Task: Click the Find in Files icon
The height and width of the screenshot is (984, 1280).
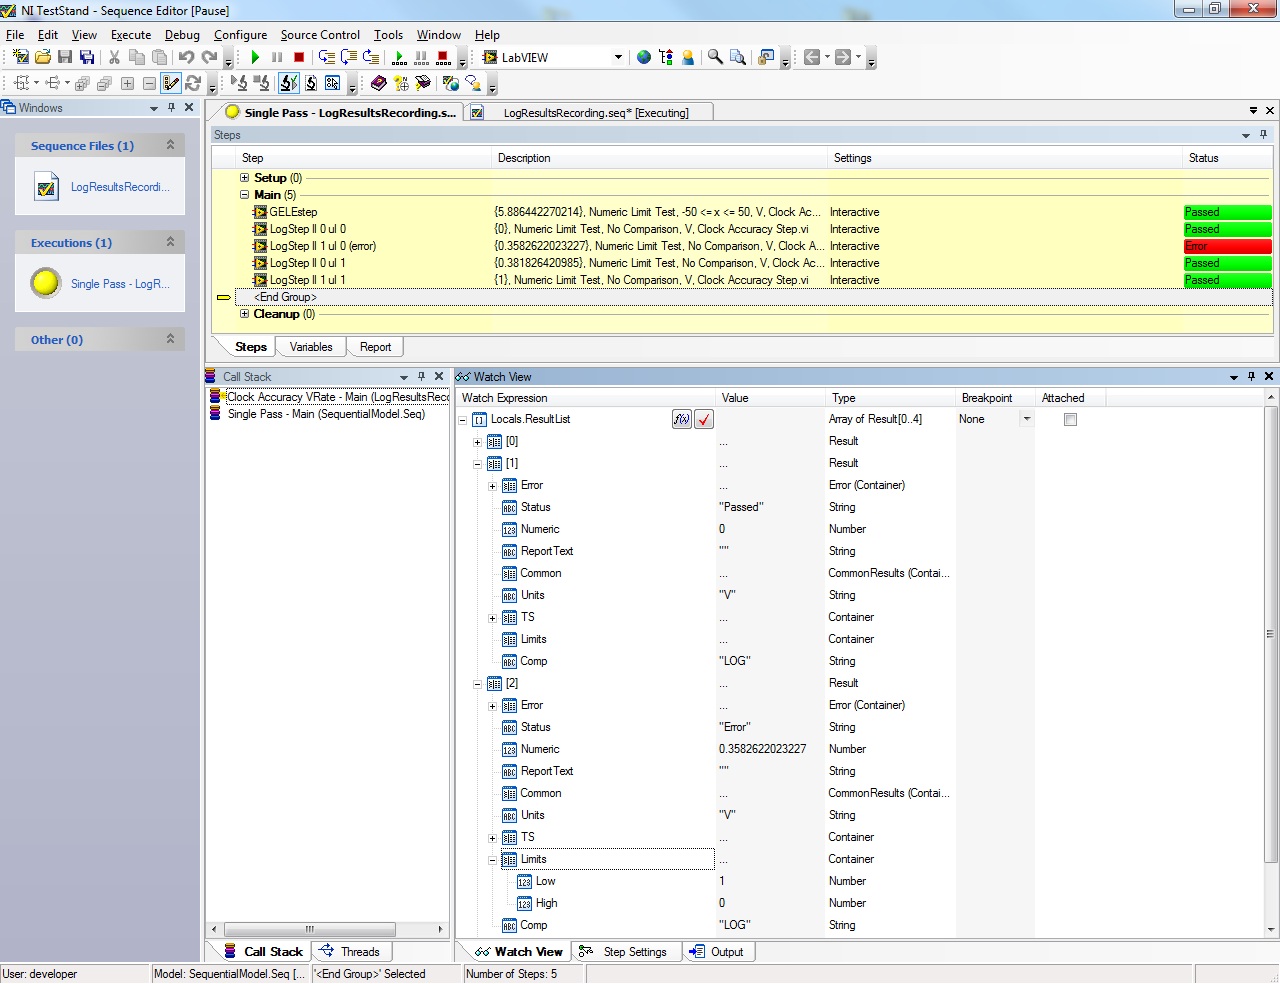Action: pos(738,57)
